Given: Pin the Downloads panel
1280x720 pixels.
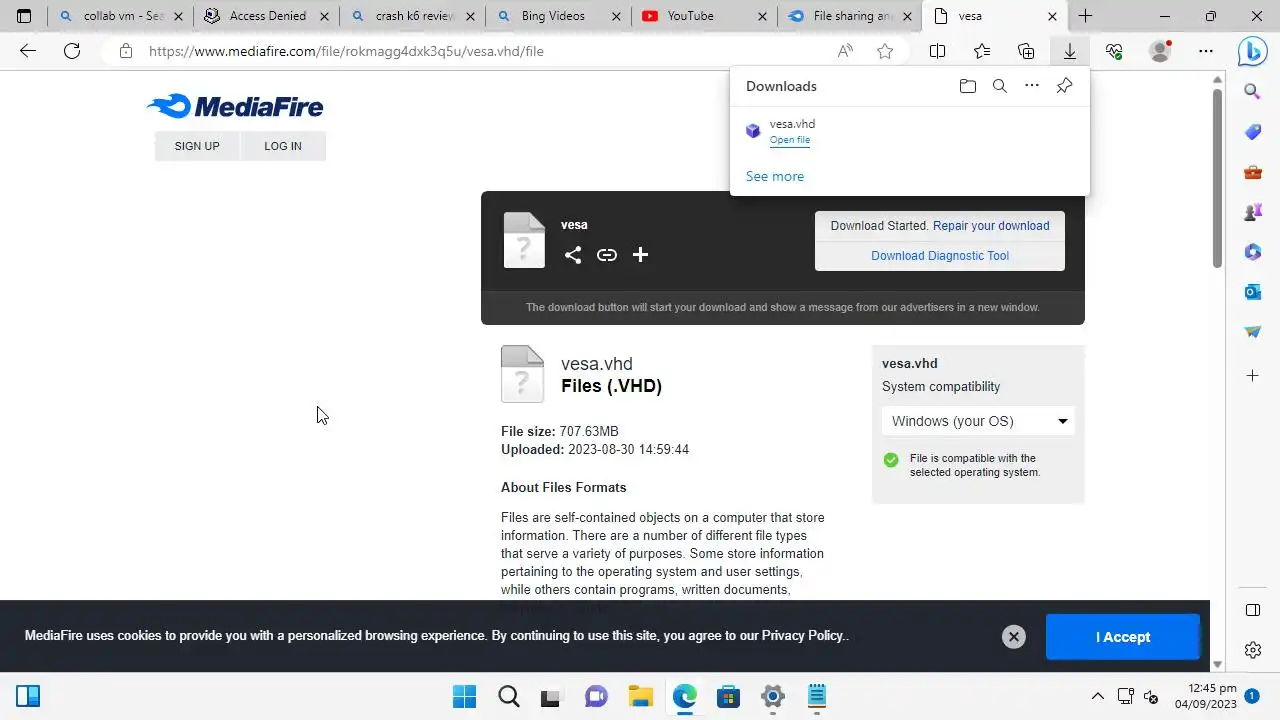Looking at the screenshot, I should (x=1064, y=86).
